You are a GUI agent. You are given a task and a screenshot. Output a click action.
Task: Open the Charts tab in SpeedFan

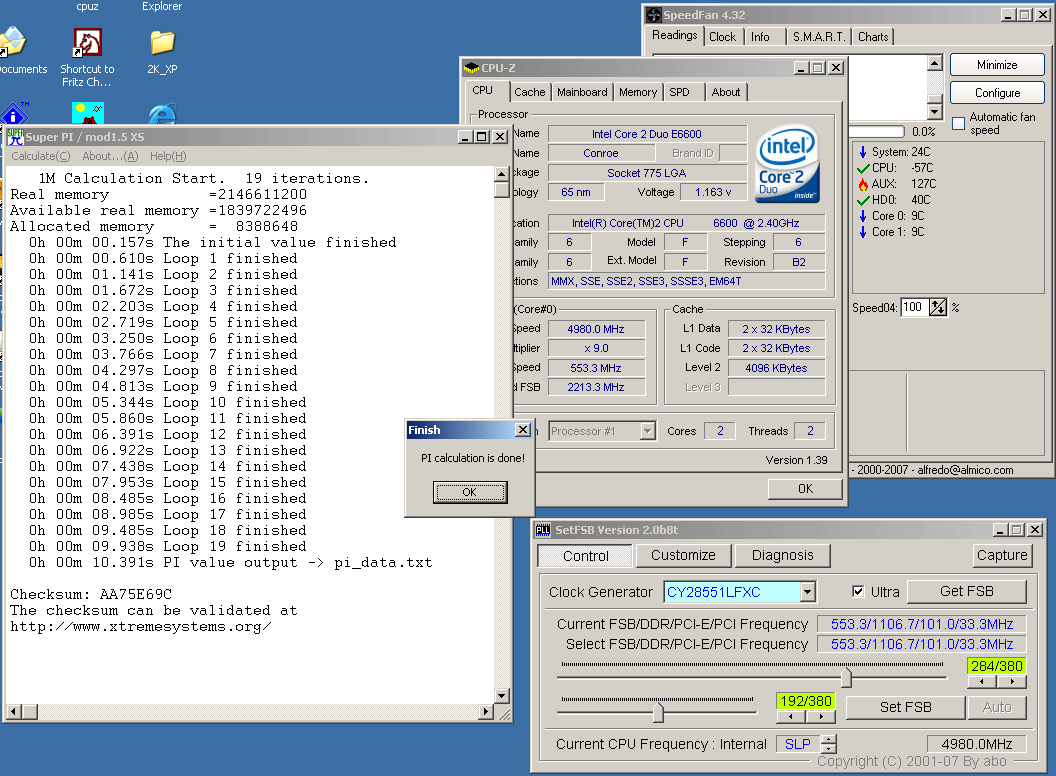coord(873,37)
